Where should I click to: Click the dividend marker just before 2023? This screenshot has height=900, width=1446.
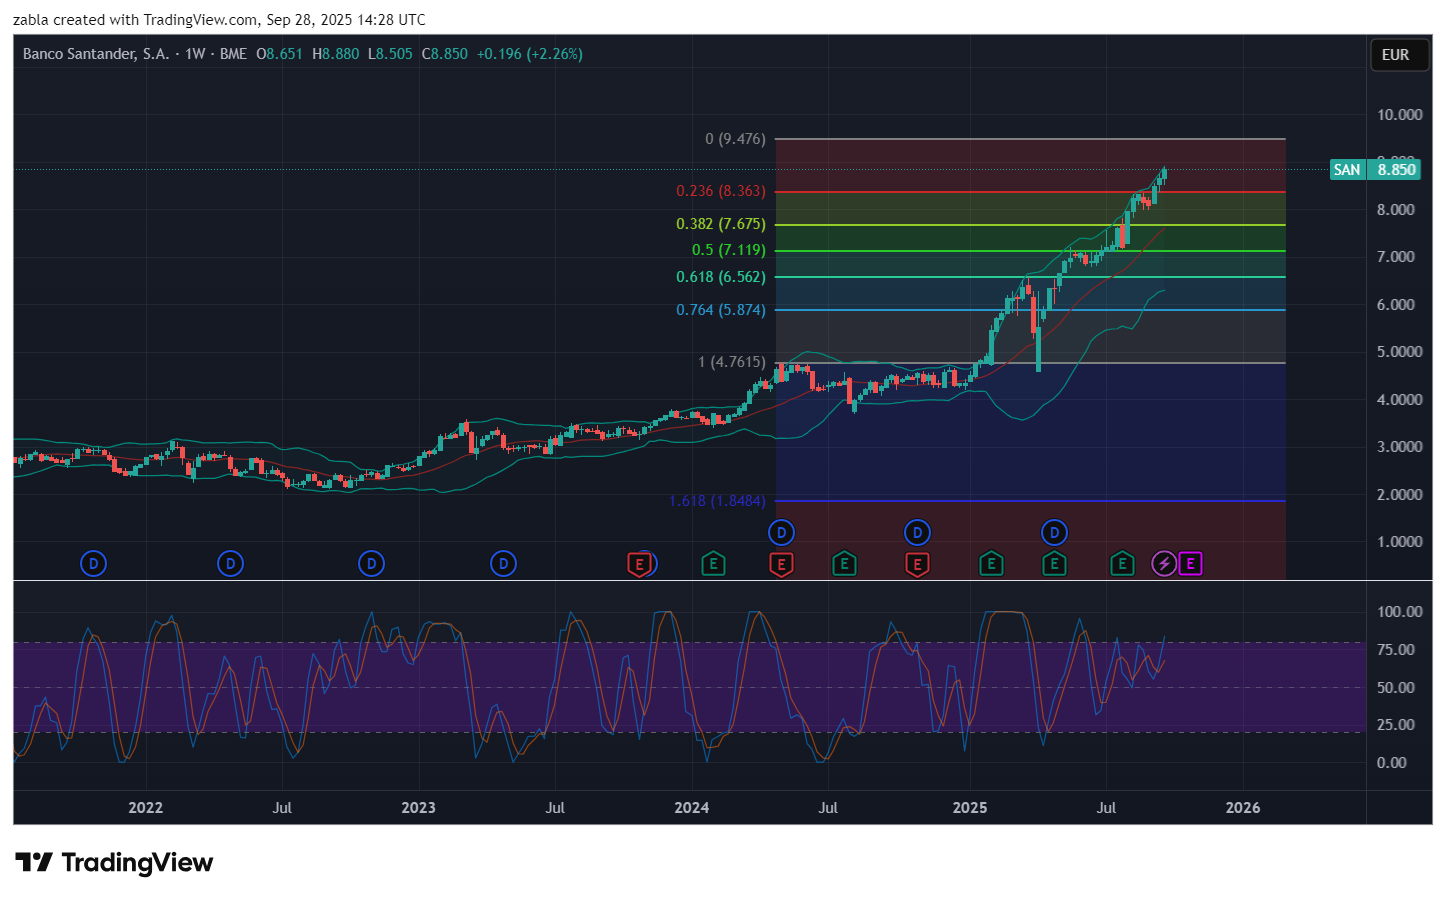coord(371,564)
